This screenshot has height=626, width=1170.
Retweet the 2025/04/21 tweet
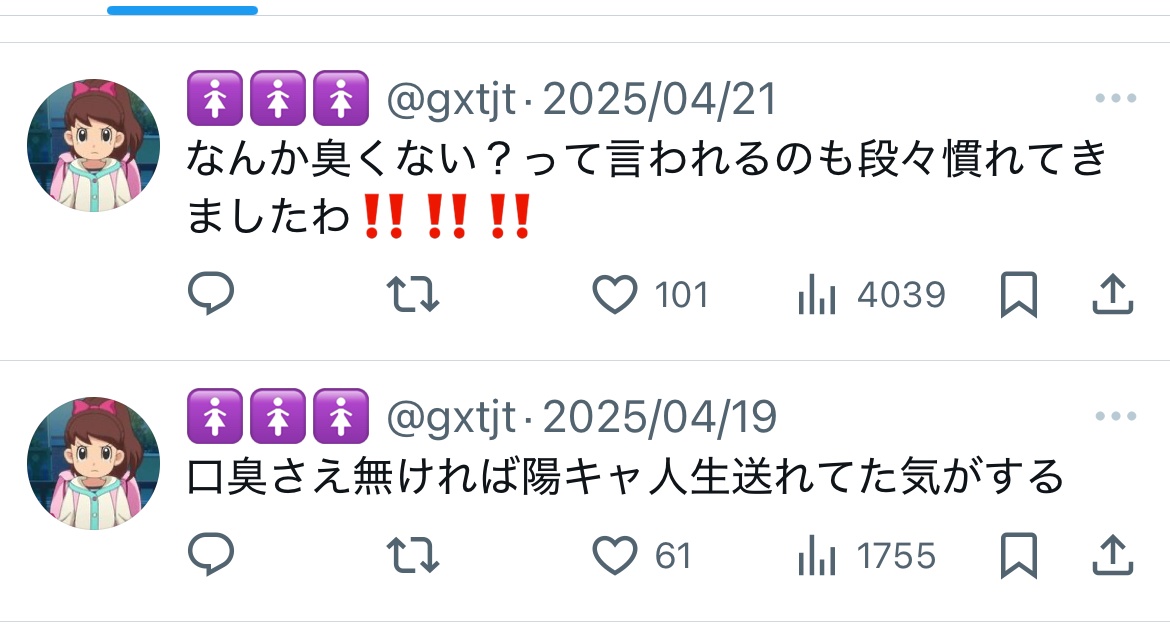pyautogui.click(x=413, y=293)
